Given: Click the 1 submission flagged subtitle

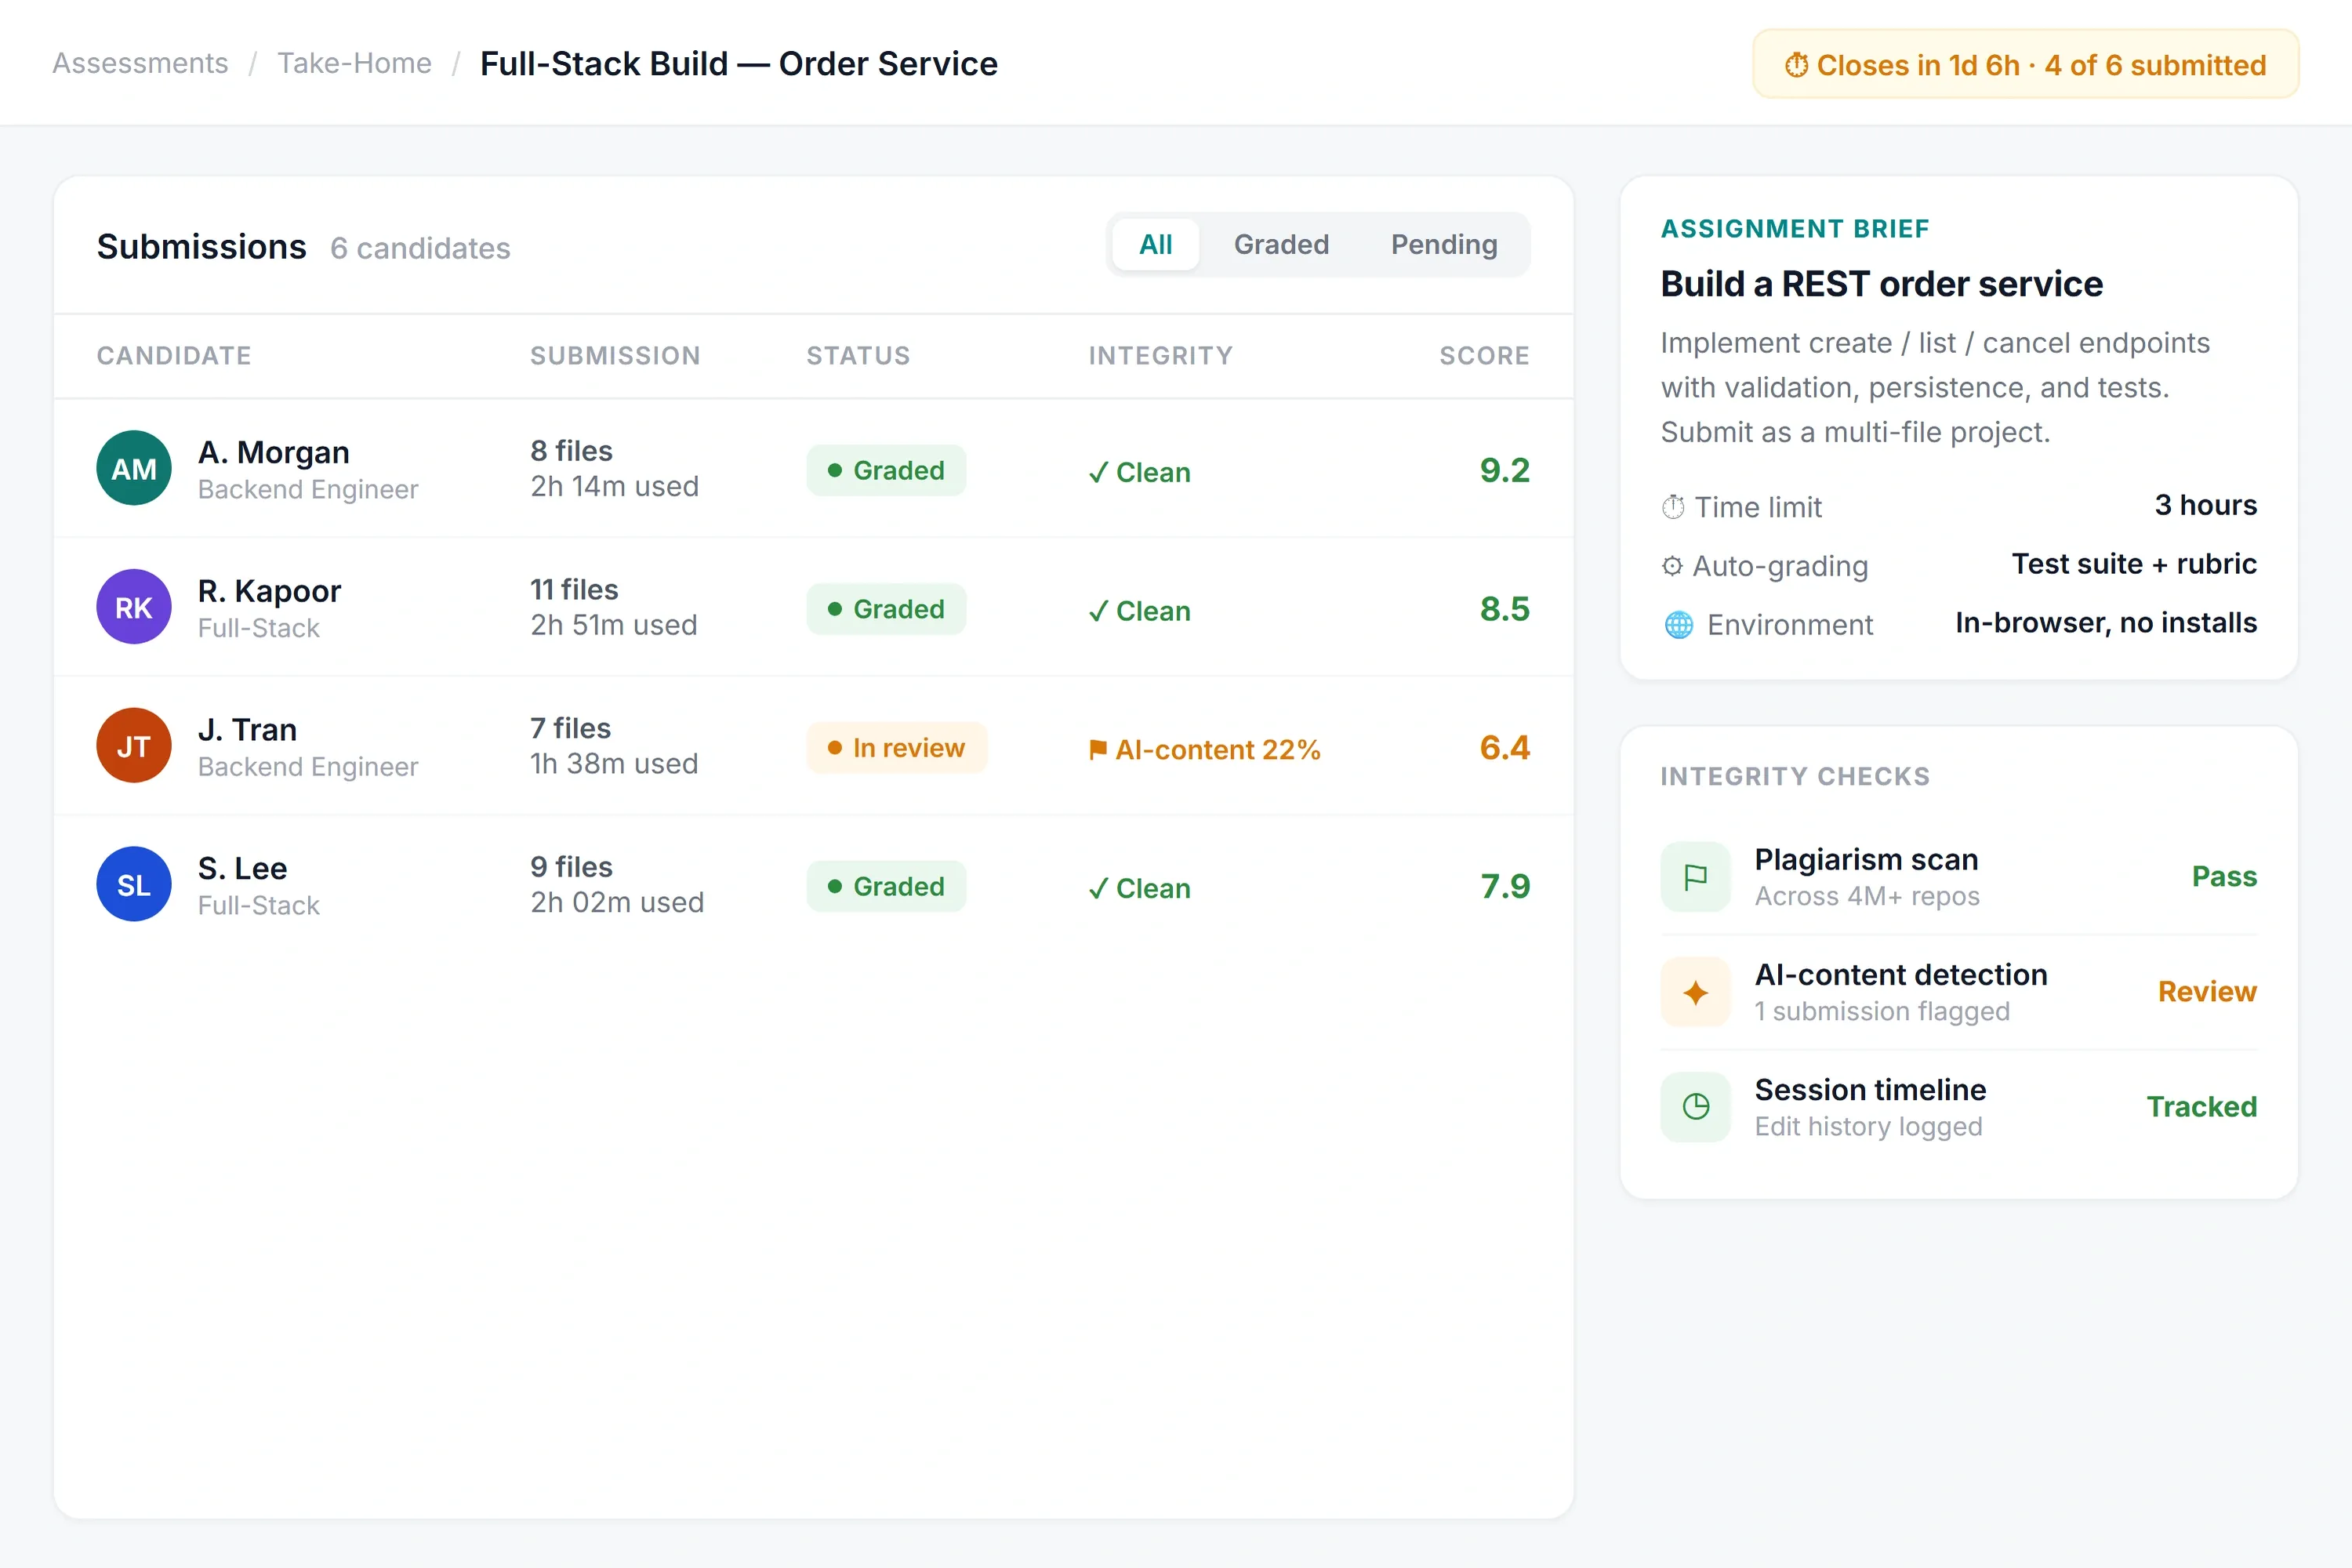Looking at the screenshot, I should (1882, 1011).
